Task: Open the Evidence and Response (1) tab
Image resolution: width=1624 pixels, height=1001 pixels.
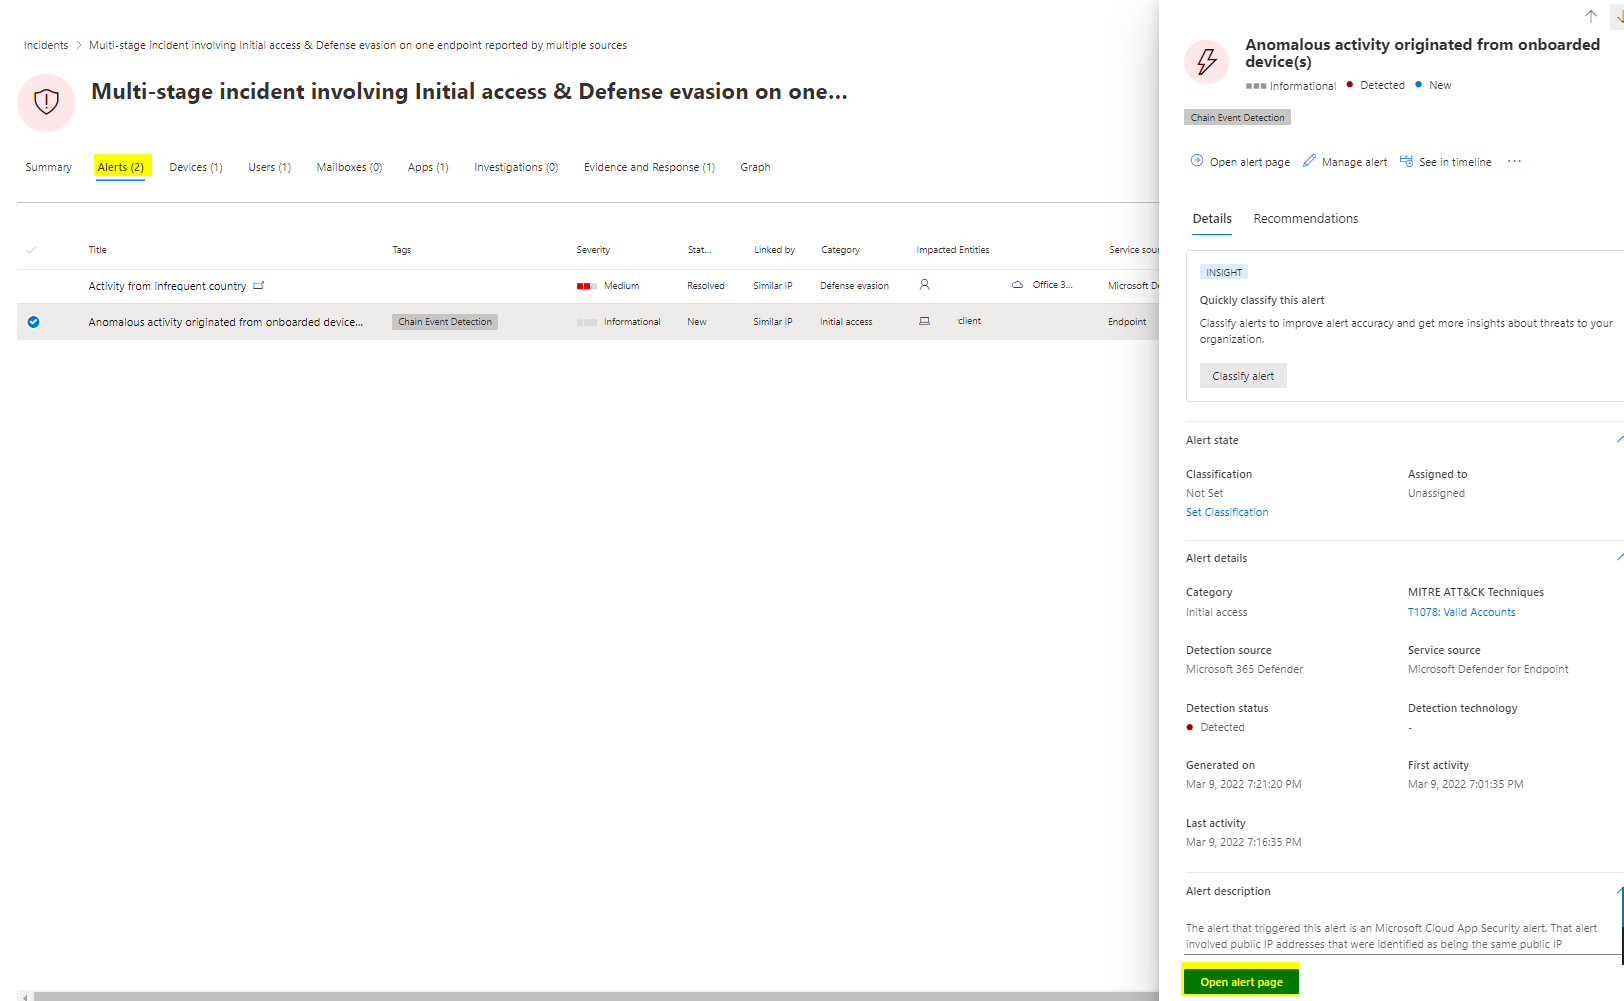Action: (x=649, y=167)
